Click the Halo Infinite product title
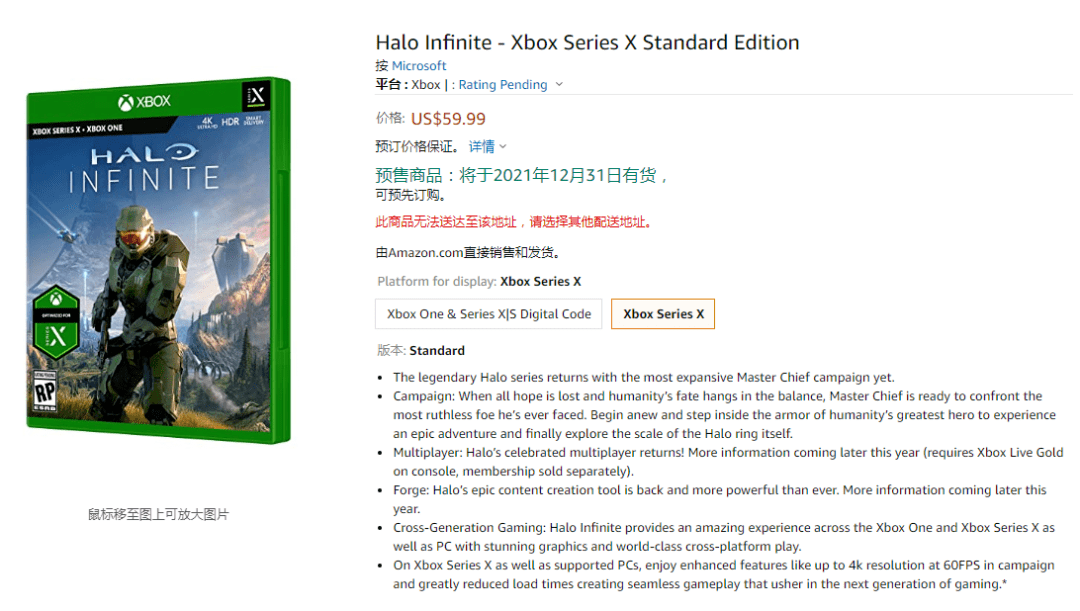The height and width of the screenshot is (611, 1080). tap(587, 42)
